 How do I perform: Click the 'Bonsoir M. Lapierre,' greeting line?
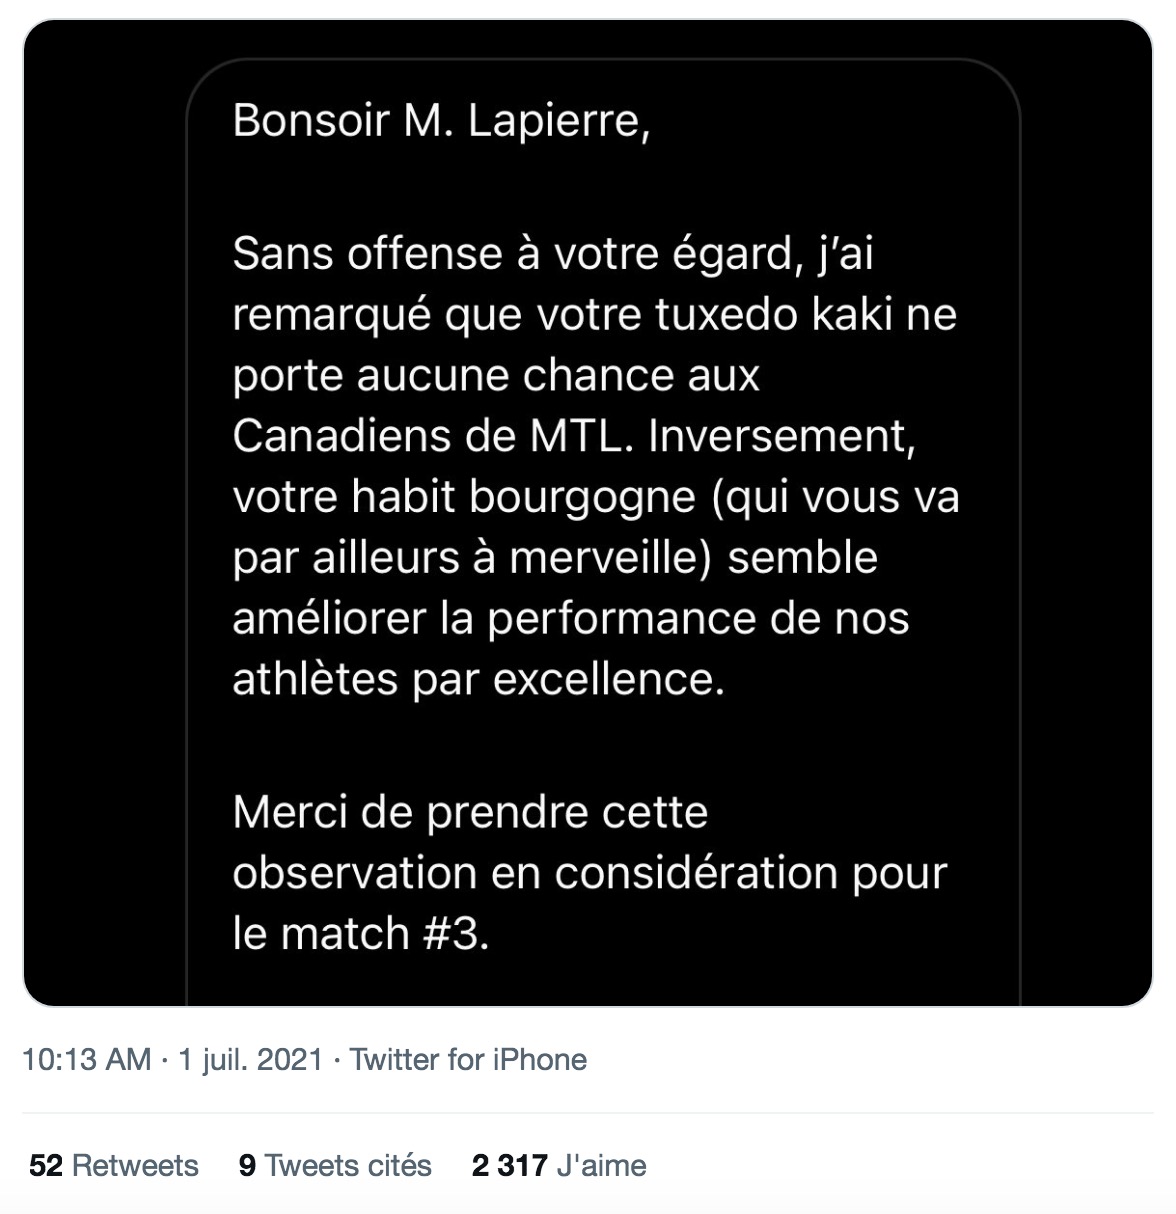[x=441, y=121]
